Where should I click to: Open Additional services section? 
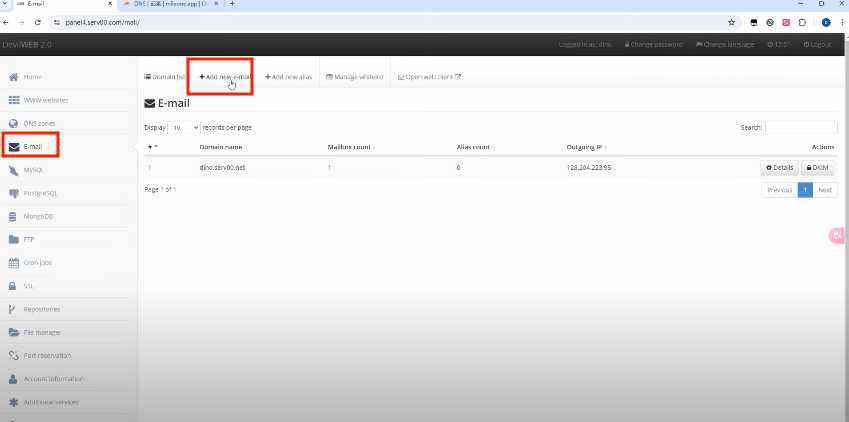[x=43, y=402]
